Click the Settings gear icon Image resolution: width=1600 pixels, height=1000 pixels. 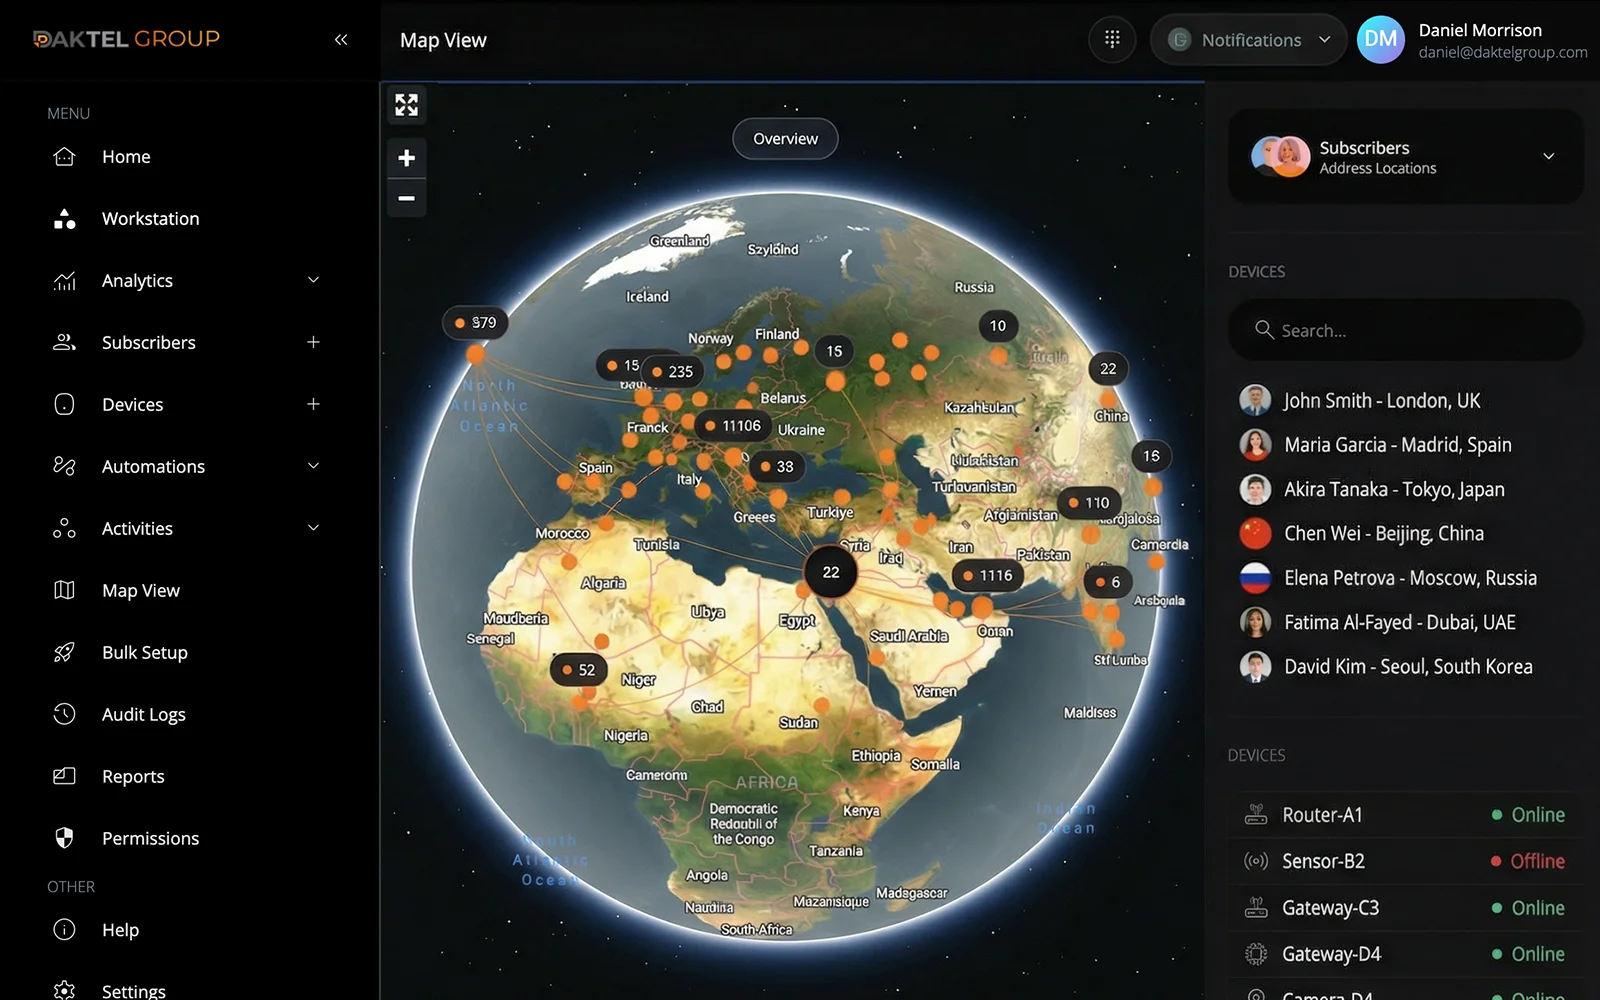[64, 990]
